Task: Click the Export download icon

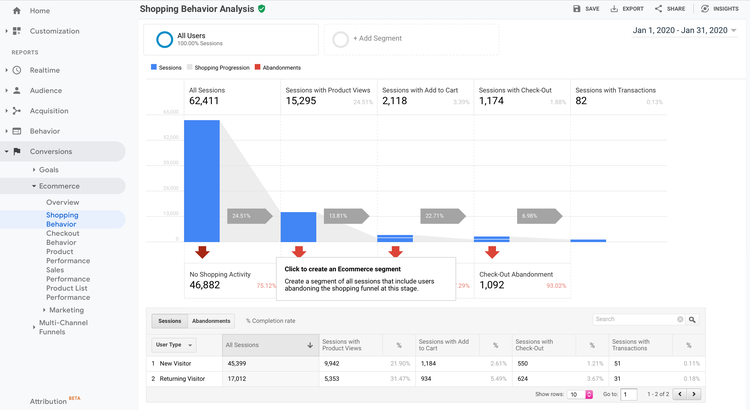Action: [x=614, y=9]
